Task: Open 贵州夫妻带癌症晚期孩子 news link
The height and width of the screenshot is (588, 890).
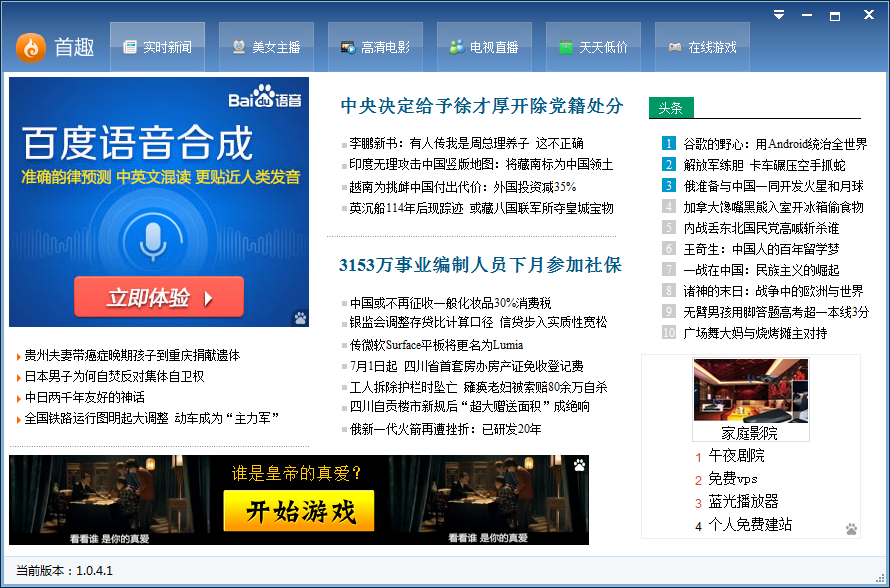Action: (x=132, y=355)
